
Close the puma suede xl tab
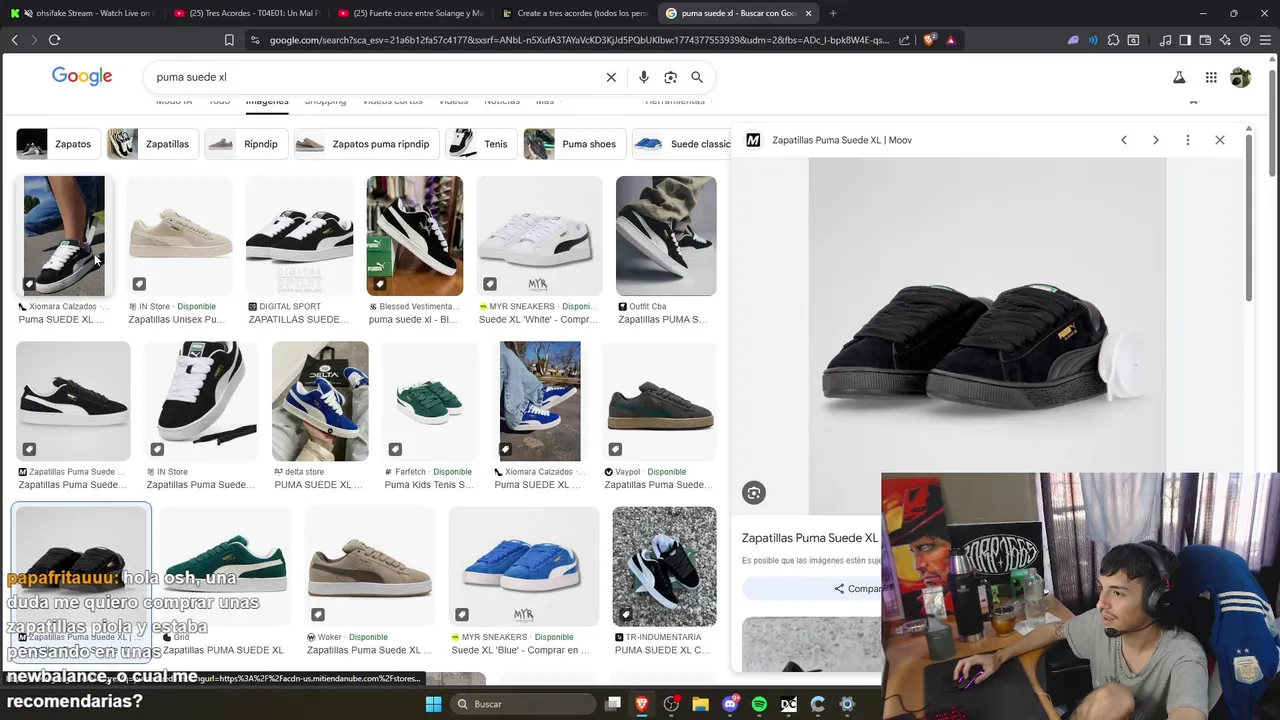[808, 13]
